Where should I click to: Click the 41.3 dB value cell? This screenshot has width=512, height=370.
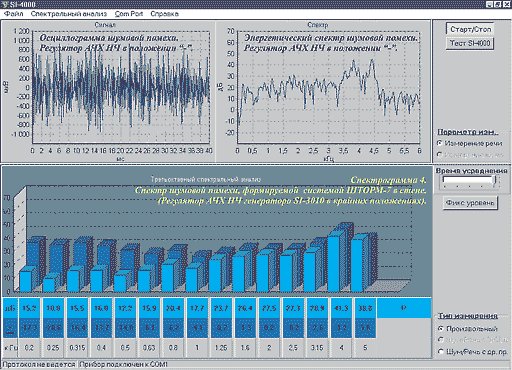341,308
